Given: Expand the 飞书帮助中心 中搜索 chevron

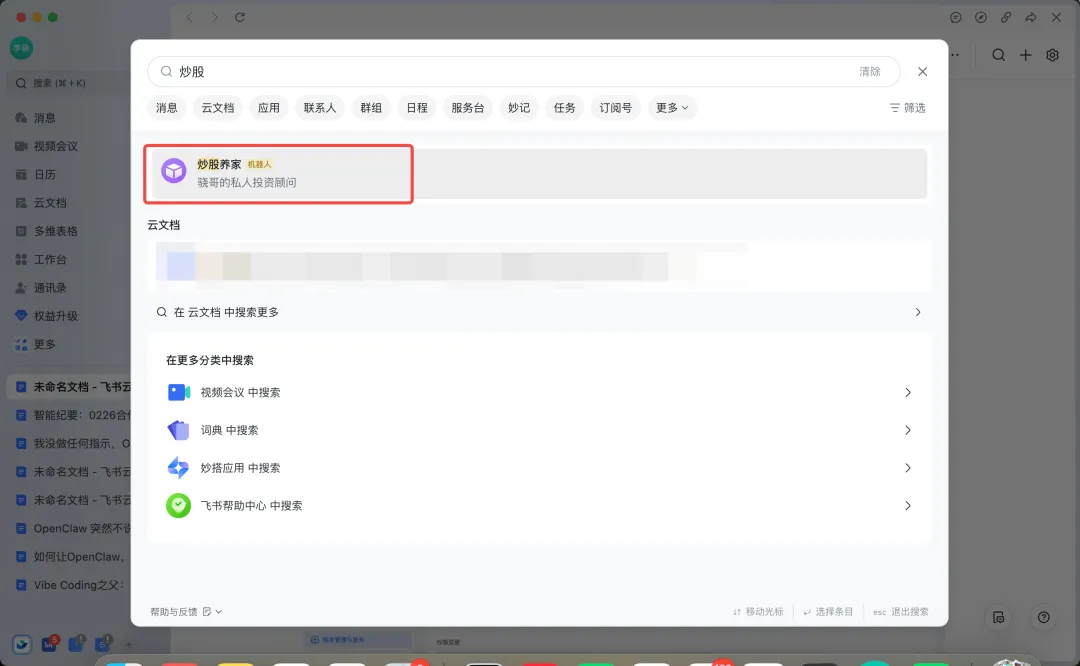Looking at the screenshot, I should 908,506.
